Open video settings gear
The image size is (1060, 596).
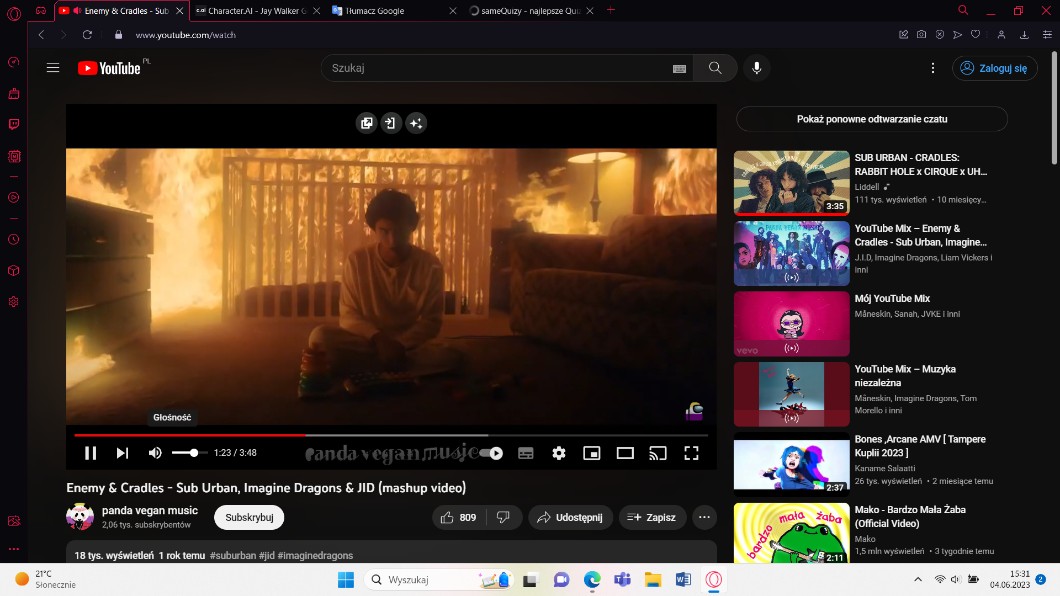click(559, 453)
